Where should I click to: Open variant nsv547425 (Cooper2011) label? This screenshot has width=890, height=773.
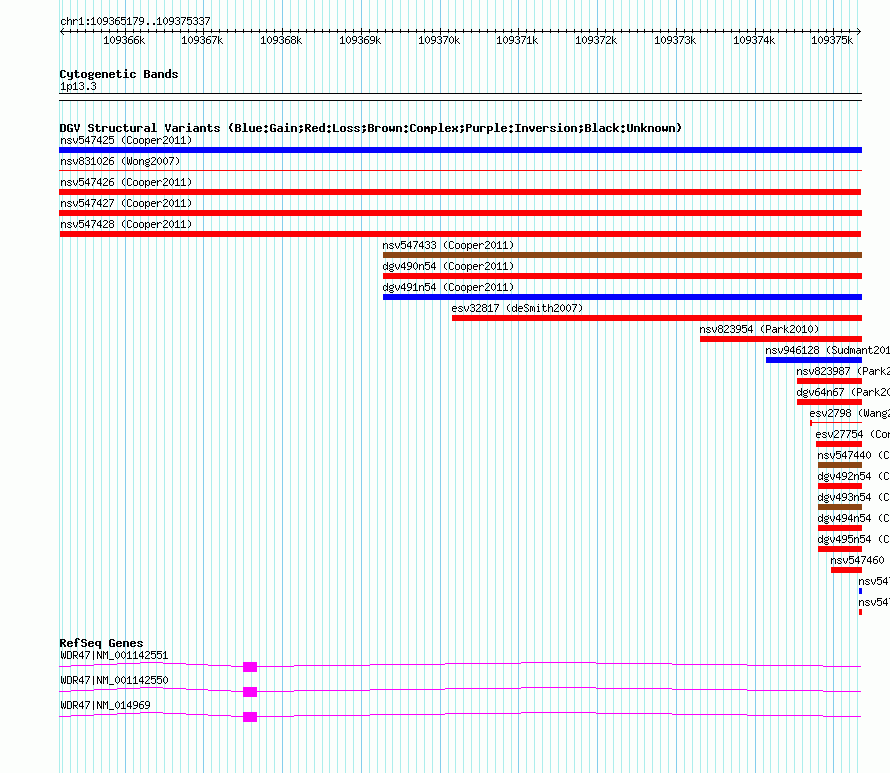pyautogui.click(x=126, y=140)
